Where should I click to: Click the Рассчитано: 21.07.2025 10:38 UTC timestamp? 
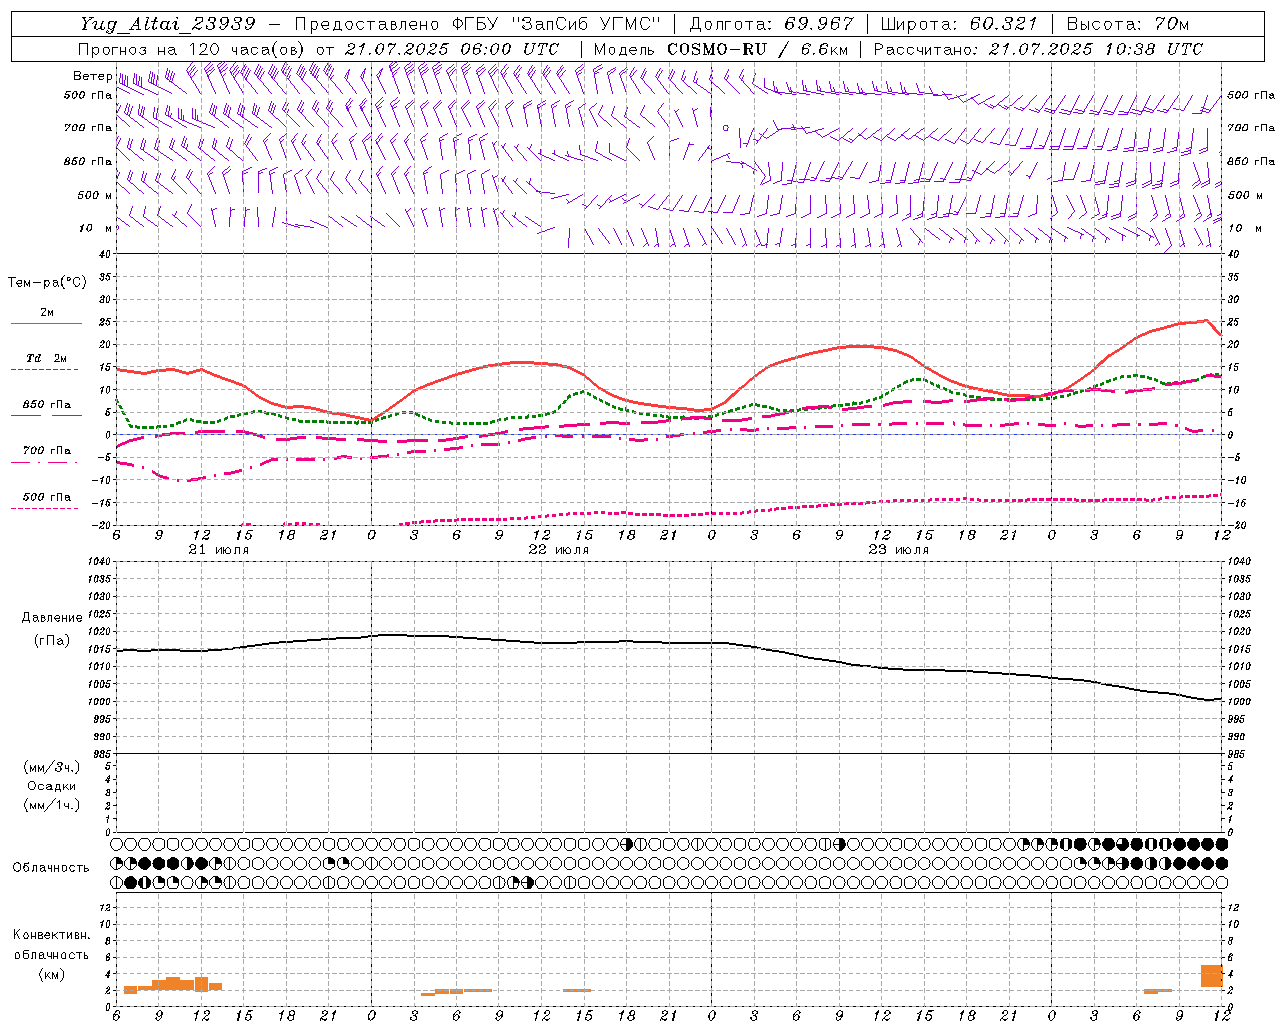pyautogui.click(x=1038, y=49)
